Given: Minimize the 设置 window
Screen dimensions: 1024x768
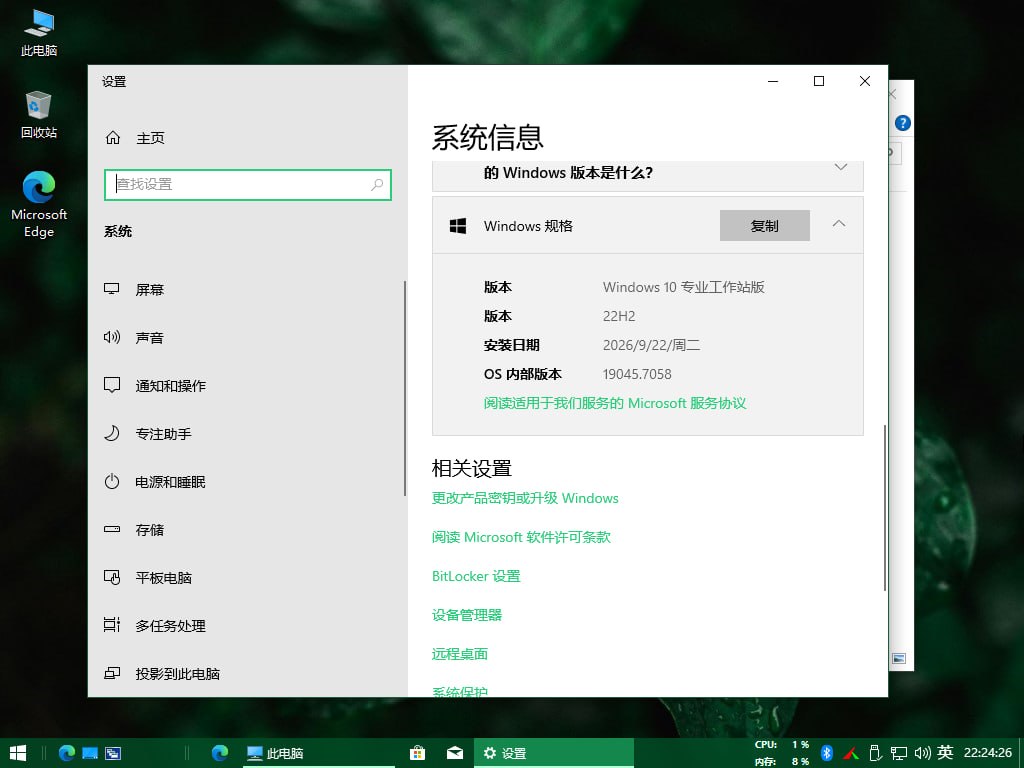Looking at the screenshot, I should click(x=773, y=81).
